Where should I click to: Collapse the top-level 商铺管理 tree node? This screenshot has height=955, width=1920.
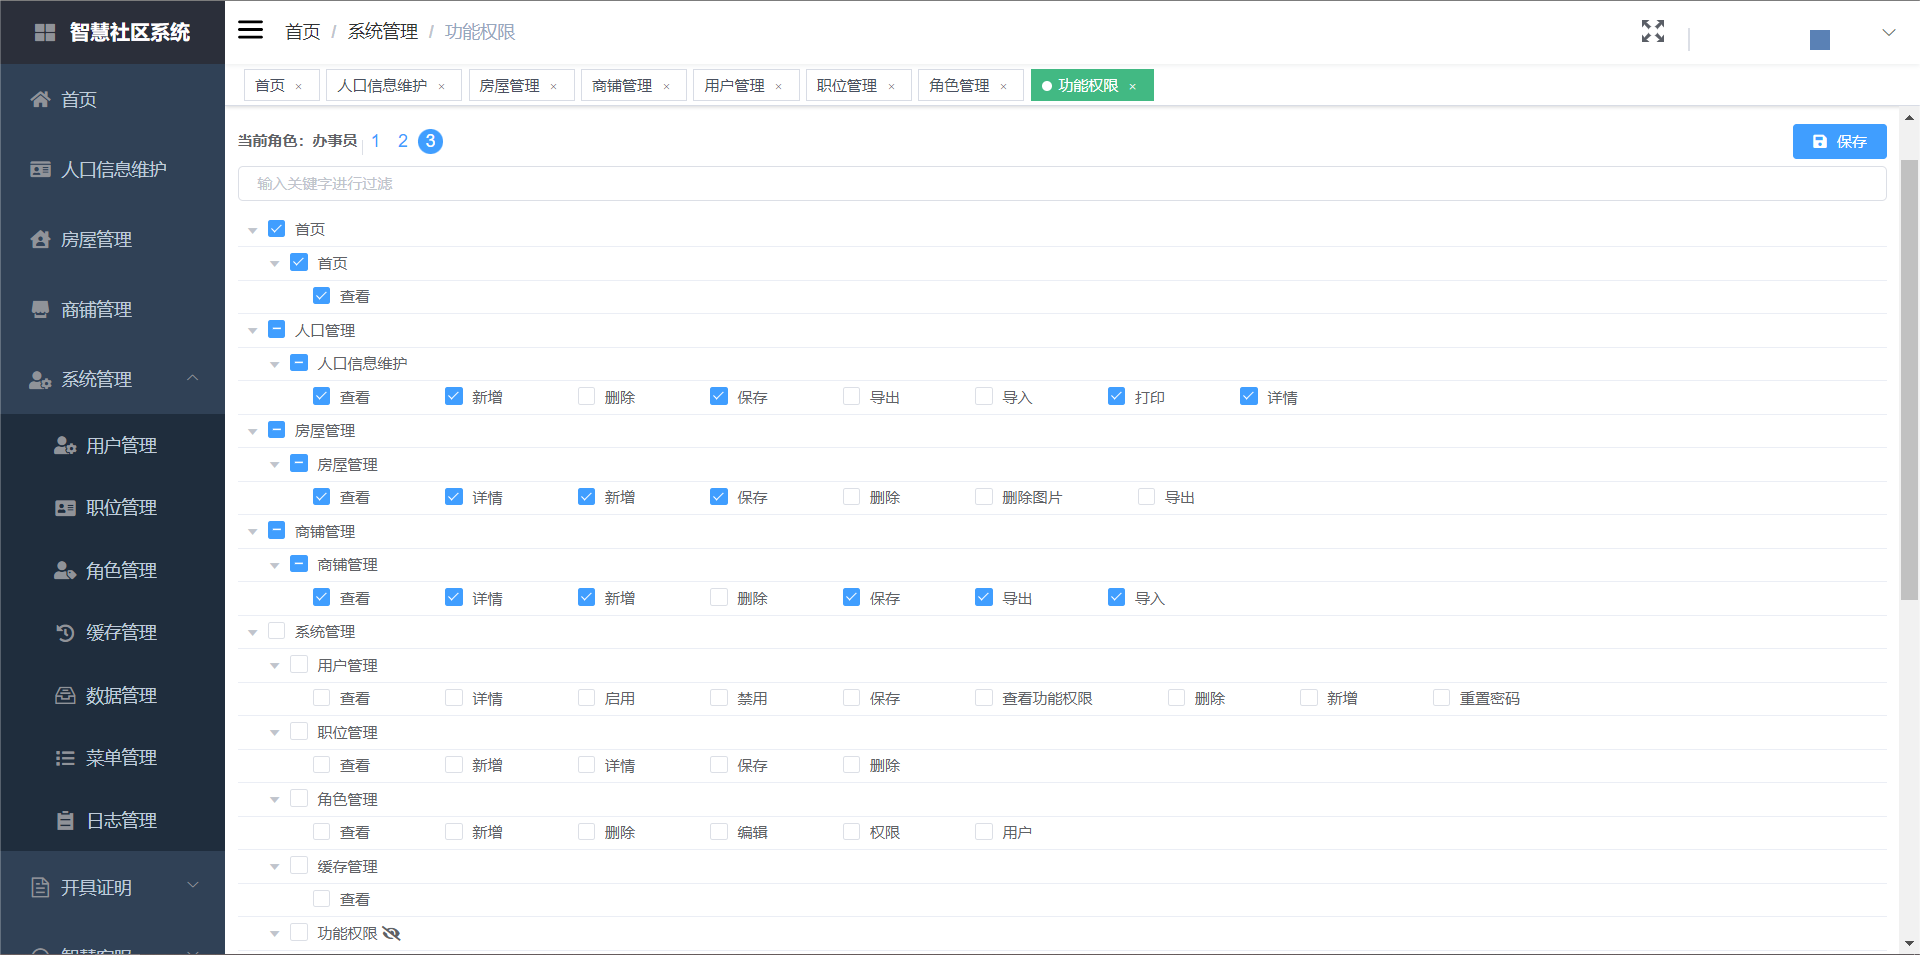[x=252, y=532]
